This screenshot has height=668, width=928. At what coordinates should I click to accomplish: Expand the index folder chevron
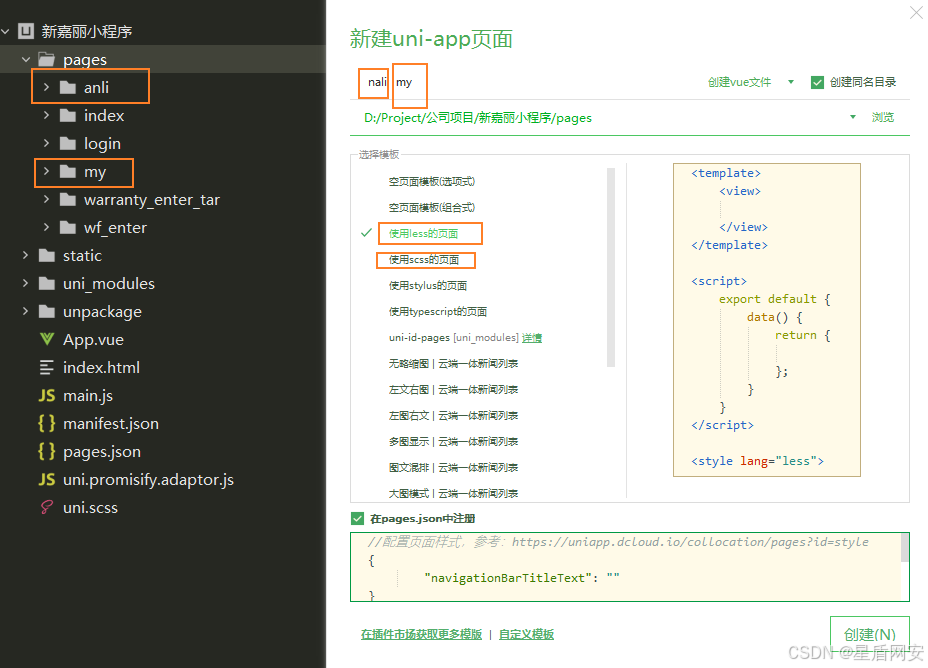point(46,115)
